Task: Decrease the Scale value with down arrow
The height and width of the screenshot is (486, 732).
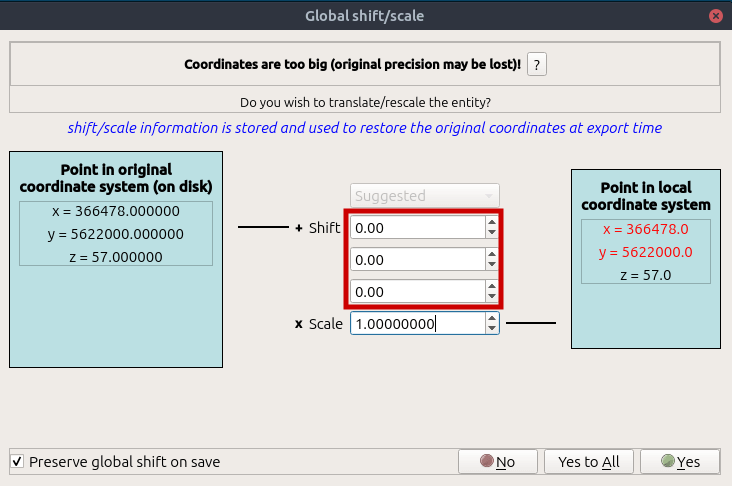Action: click(x=491, y=330)
